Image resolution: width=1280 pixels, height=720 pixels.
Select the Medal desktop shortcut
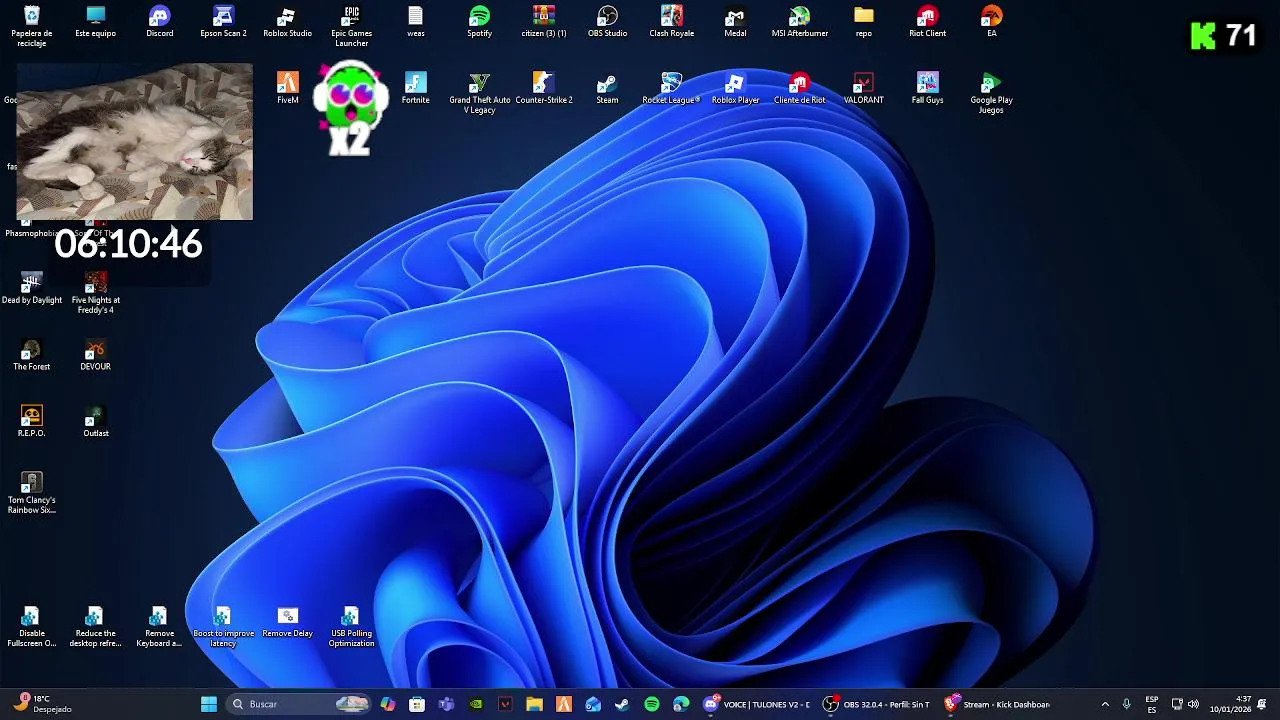tap(735, 22)
